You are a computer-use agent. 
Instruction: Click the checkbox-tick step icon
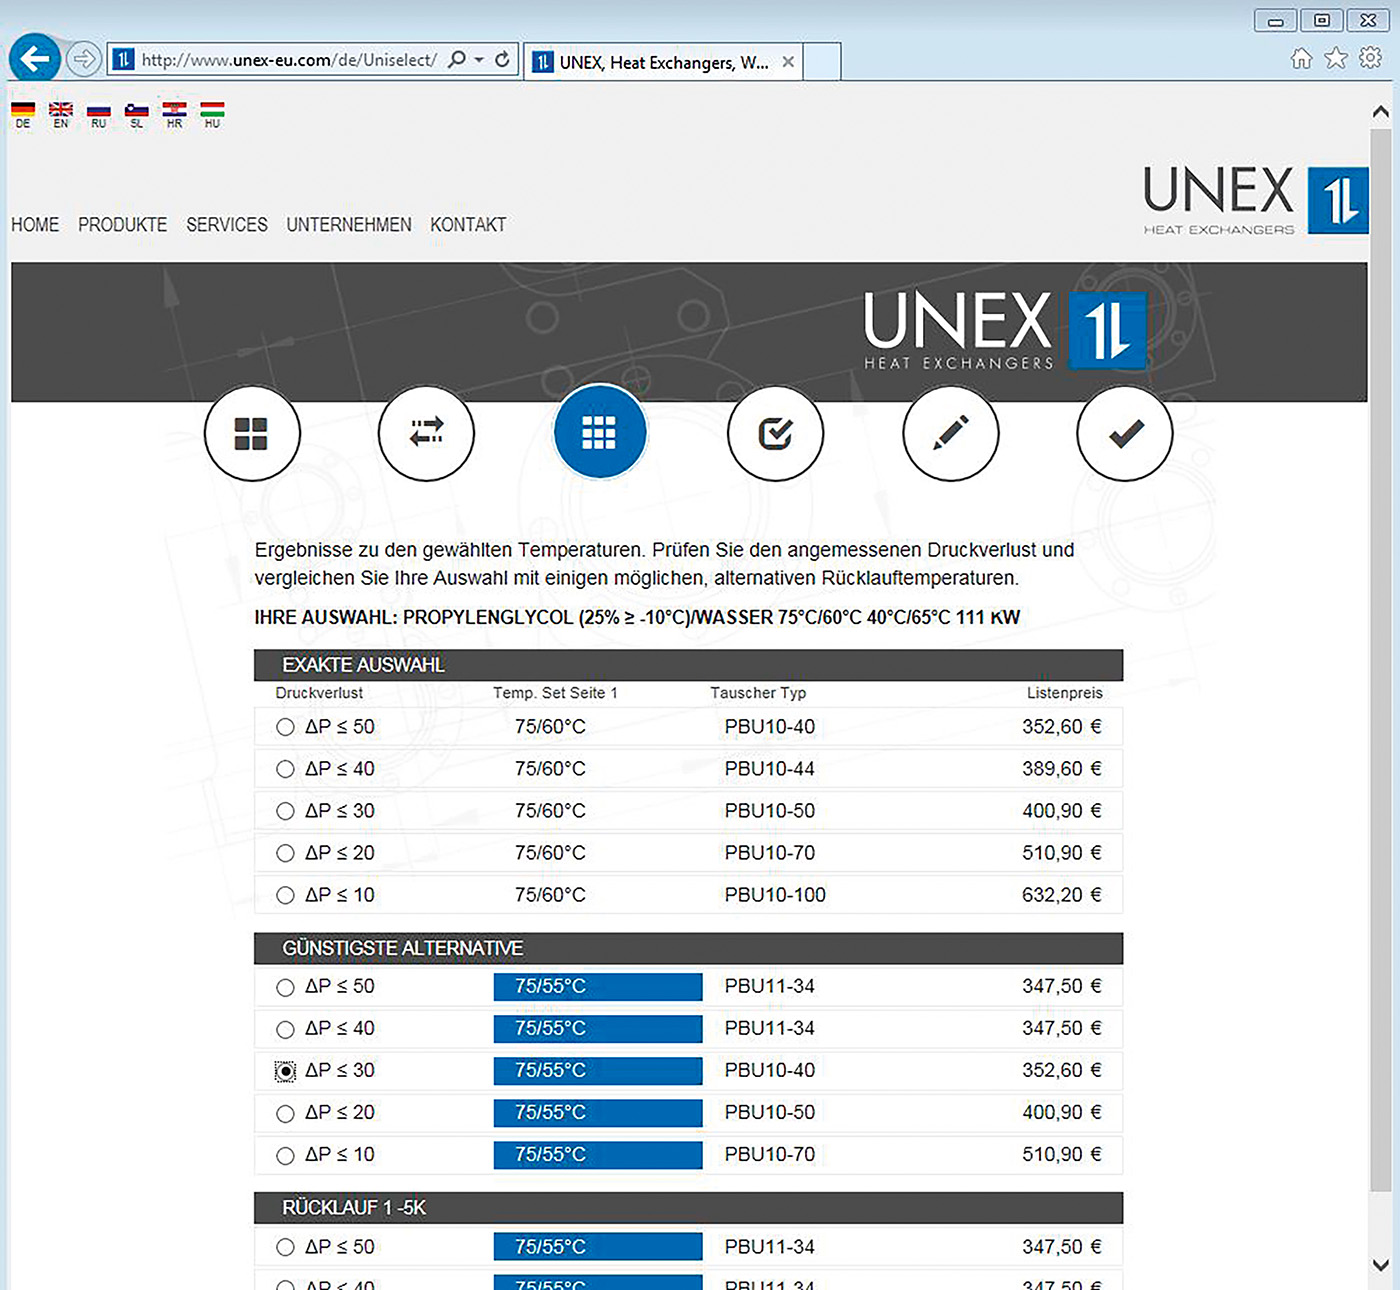click(x=775, y=434)
